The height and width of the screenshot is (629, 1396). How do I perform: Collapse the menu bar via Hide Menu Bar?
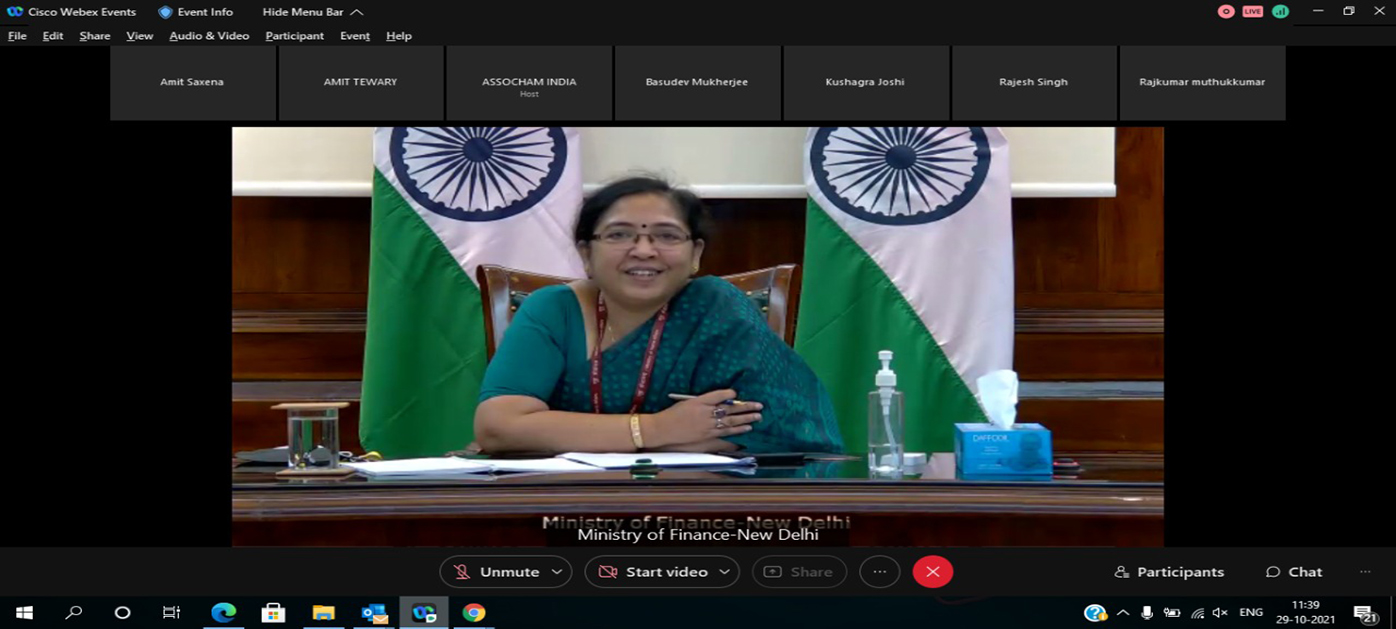pos(312,12)
